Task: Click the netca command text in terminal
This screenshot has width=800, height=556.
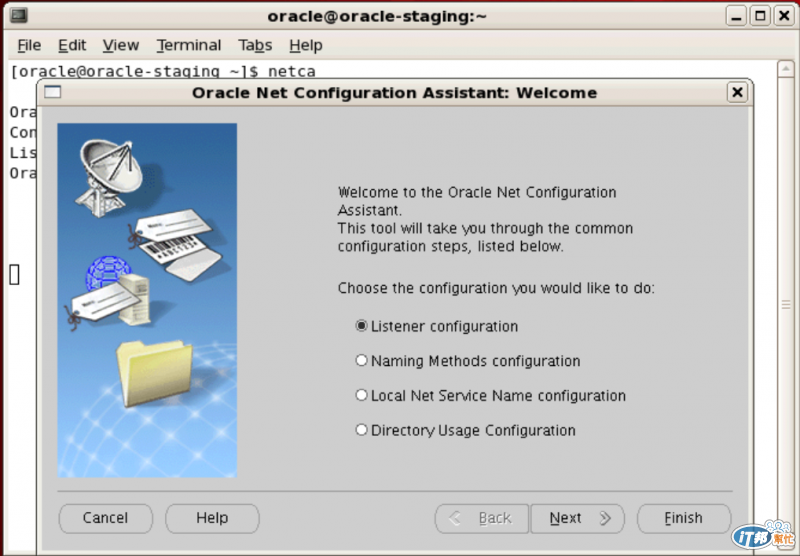Action: pos(292,71)
